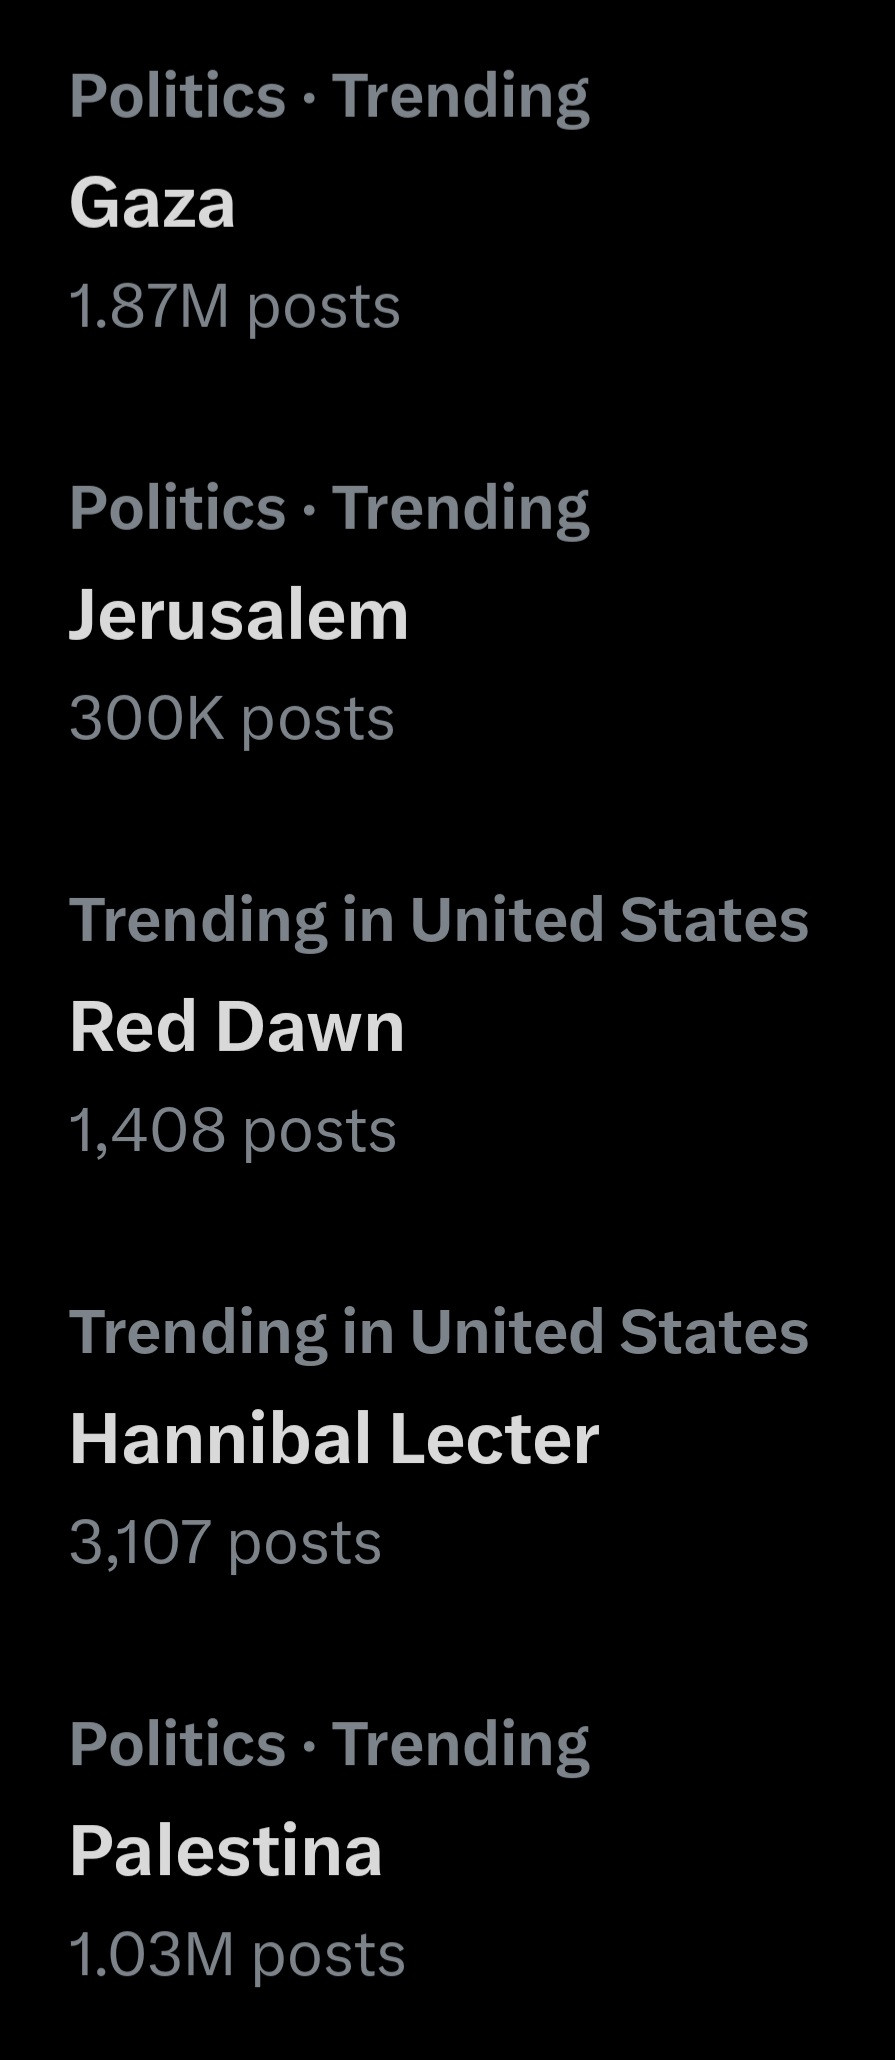Tap the 3,107 posts count
Image resolution: width=895 pixels, height=2060 pixels.
point(226,1542)
